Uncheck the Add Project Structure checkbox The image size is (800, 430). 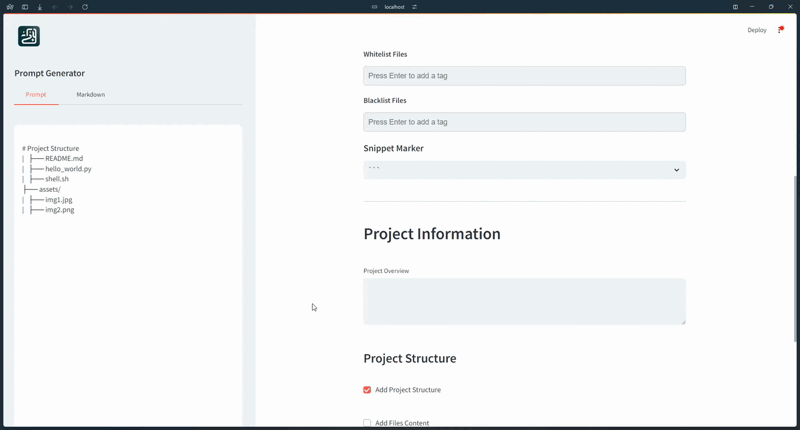click(x=367, y=390)
